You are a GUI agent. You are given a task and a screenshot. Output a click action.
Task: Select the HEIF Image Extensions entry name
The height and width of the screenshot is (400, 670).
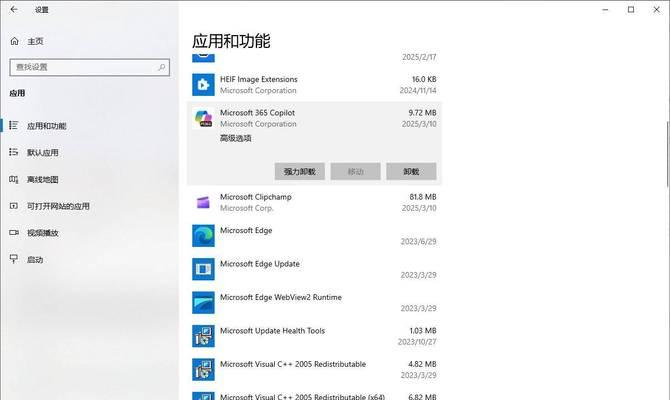coord(259,79)
